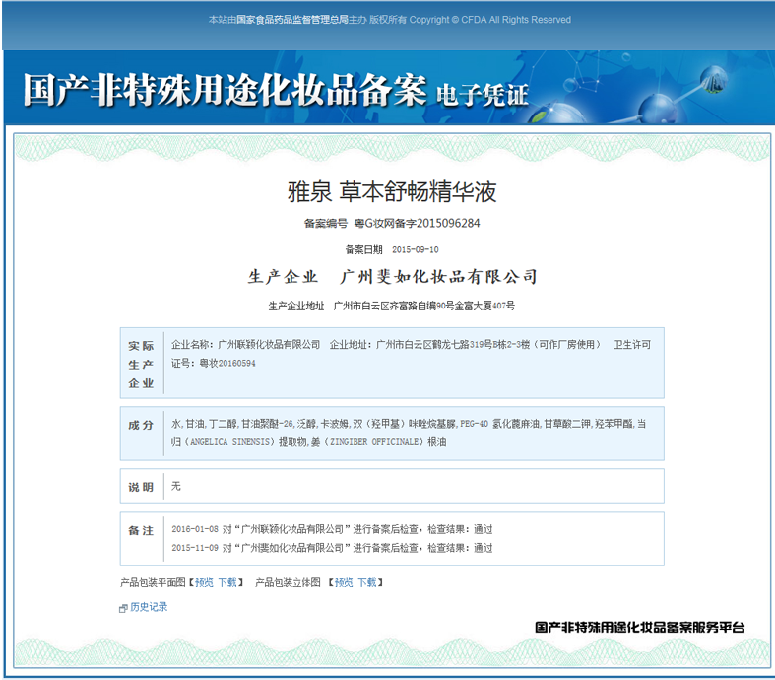Preview the 产品包装立体图 3D packaging image
Screen dimensions: 775x680
[x=344, y=583]
